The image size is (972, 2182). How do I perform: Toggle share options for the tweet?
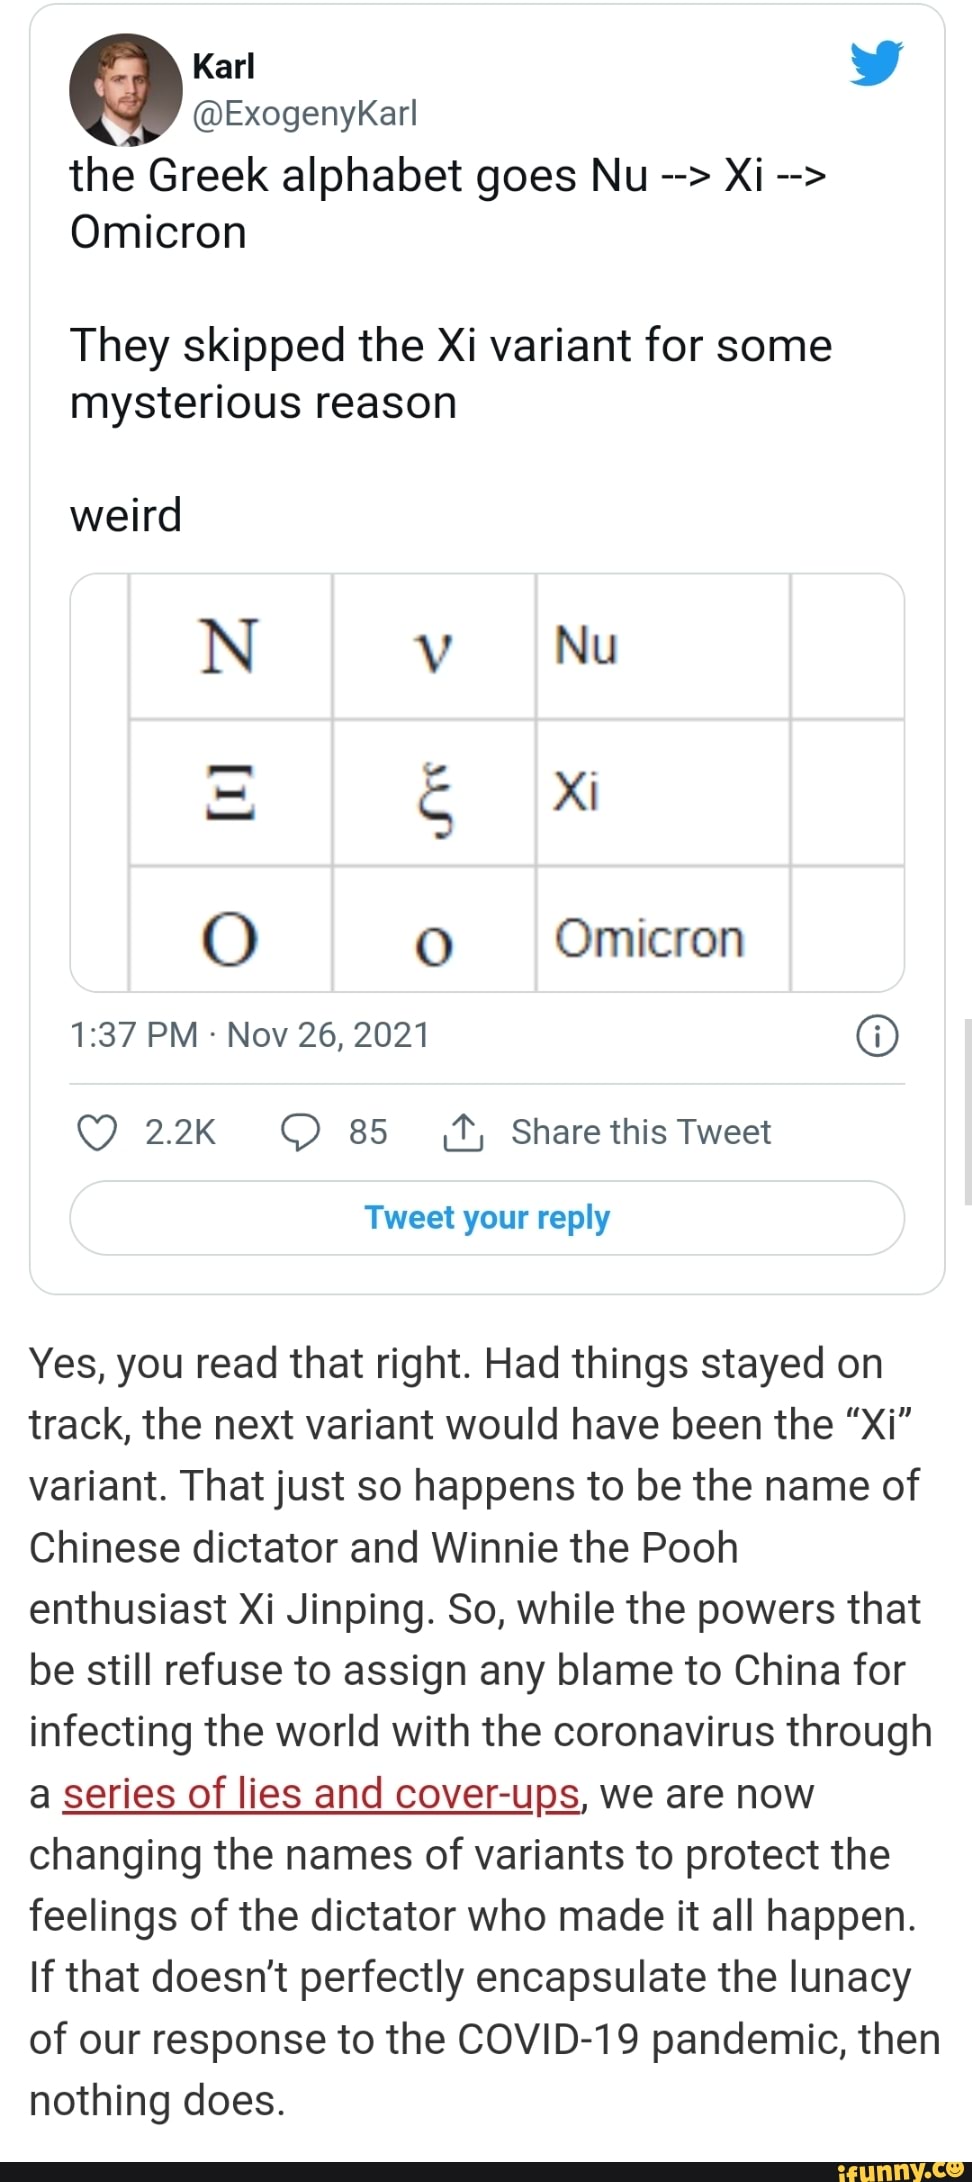click(x=465, y=1132)
